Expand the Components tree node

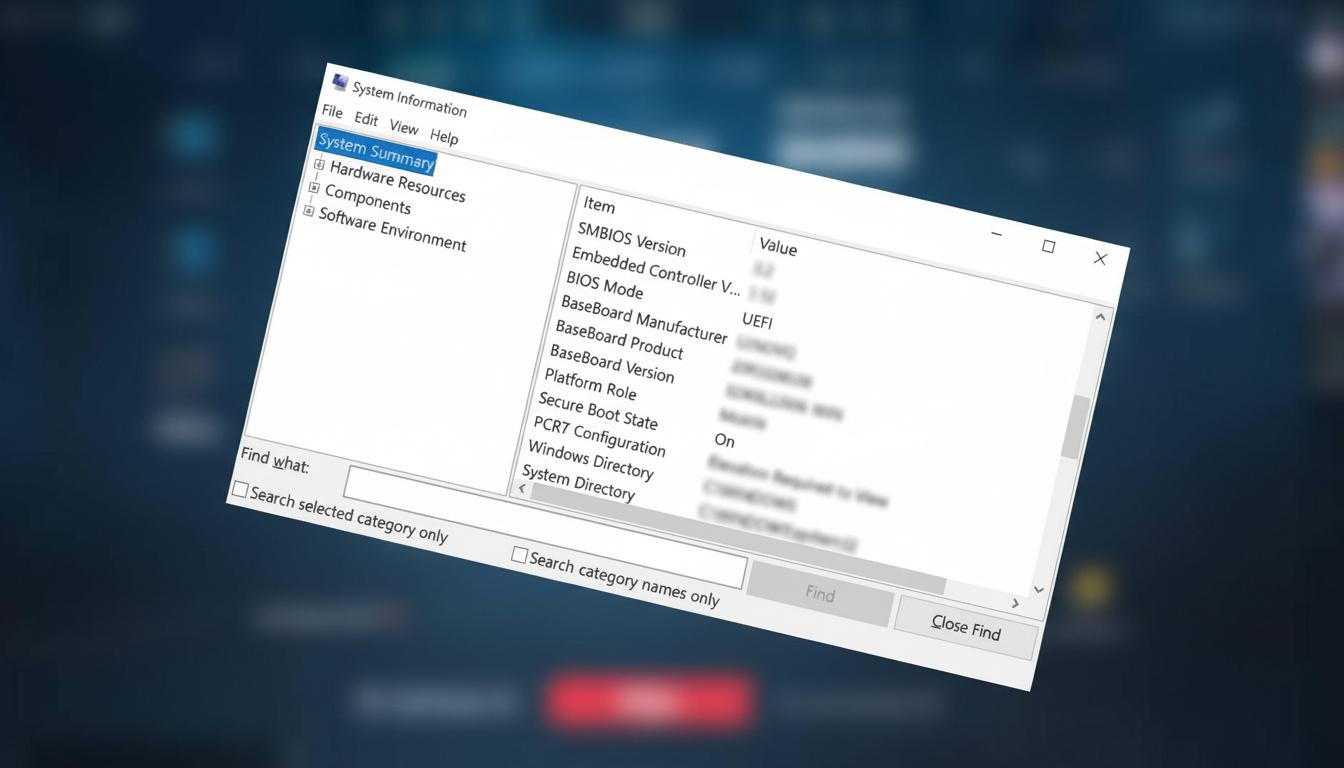pos(314,188)
